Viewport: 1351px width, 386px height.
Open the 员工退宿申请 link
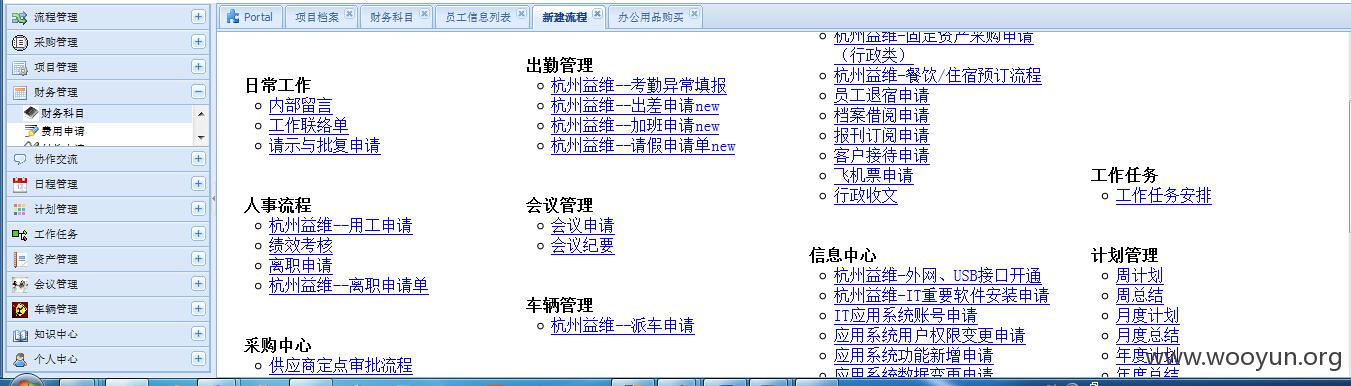pos(881,95)
